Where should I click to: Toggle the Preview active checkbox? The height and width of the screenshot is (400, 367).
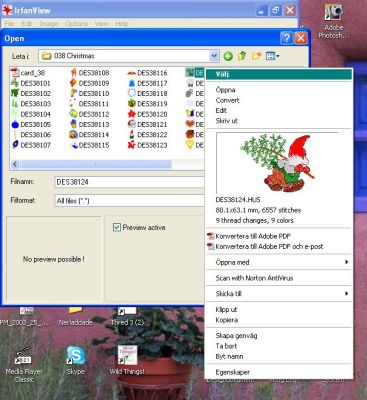tap(117, 228)
